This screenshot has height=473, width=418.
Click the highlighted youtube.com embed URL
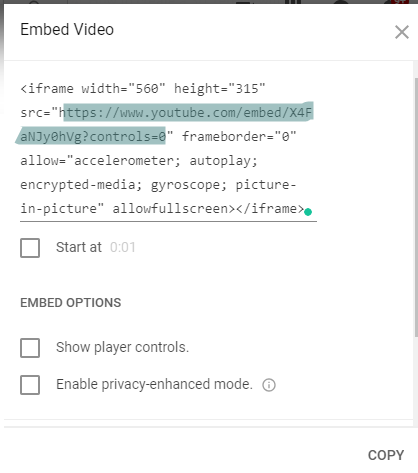coord(166,125)
